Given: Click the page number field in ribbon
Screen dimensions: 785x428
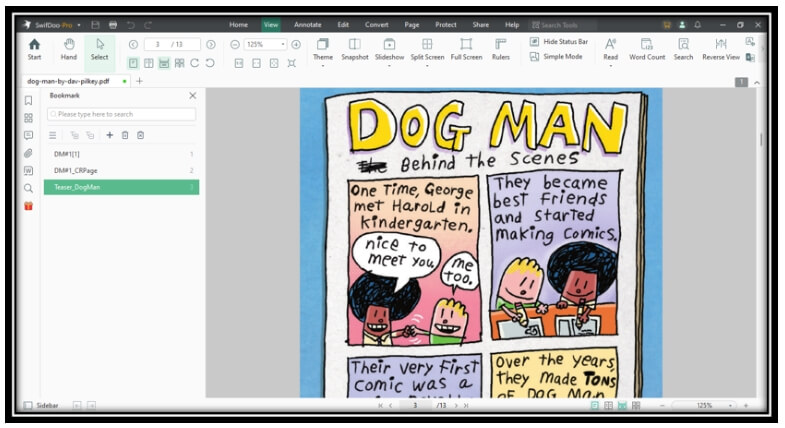Looking at the screenshot, I should [x=172, y=45].
